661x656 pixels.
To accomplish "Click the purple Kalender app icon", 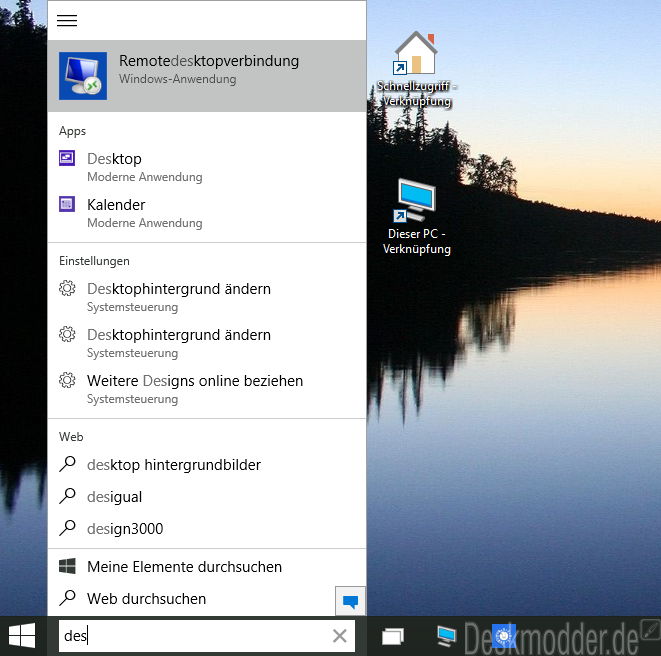I will point(67,204).
